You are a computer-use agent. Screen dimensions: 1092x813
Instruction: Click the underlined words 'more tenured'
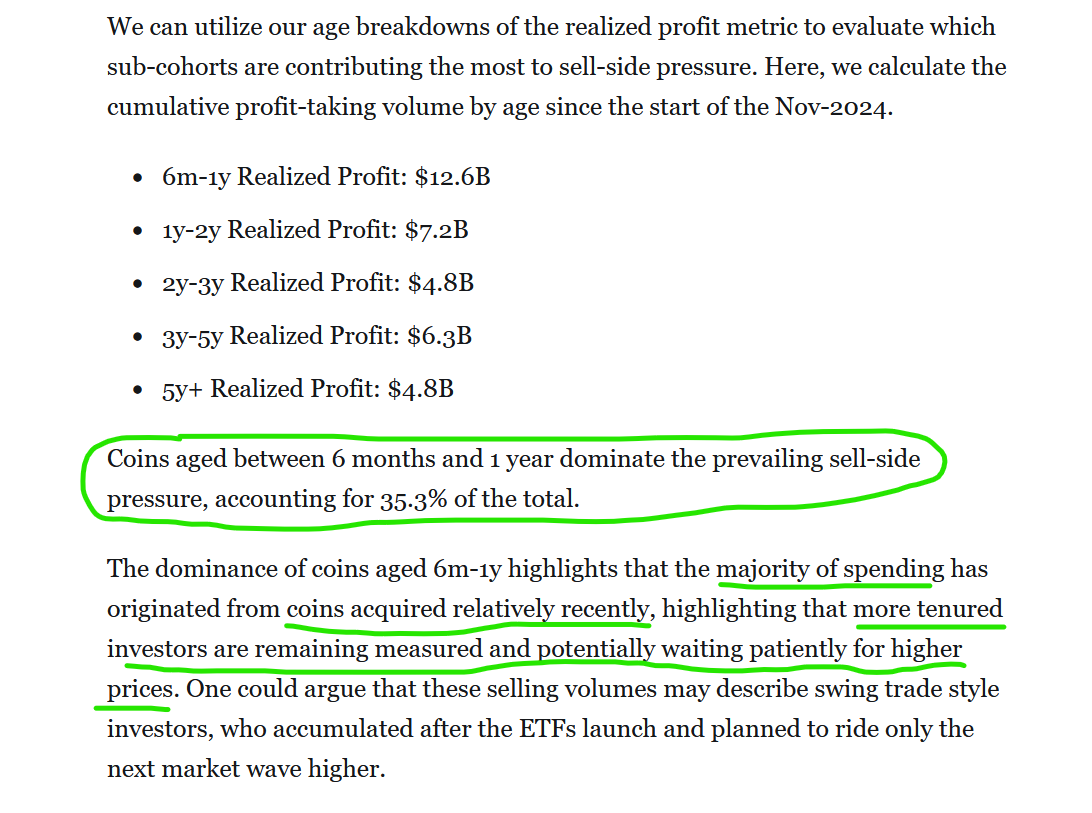point(928,609)
